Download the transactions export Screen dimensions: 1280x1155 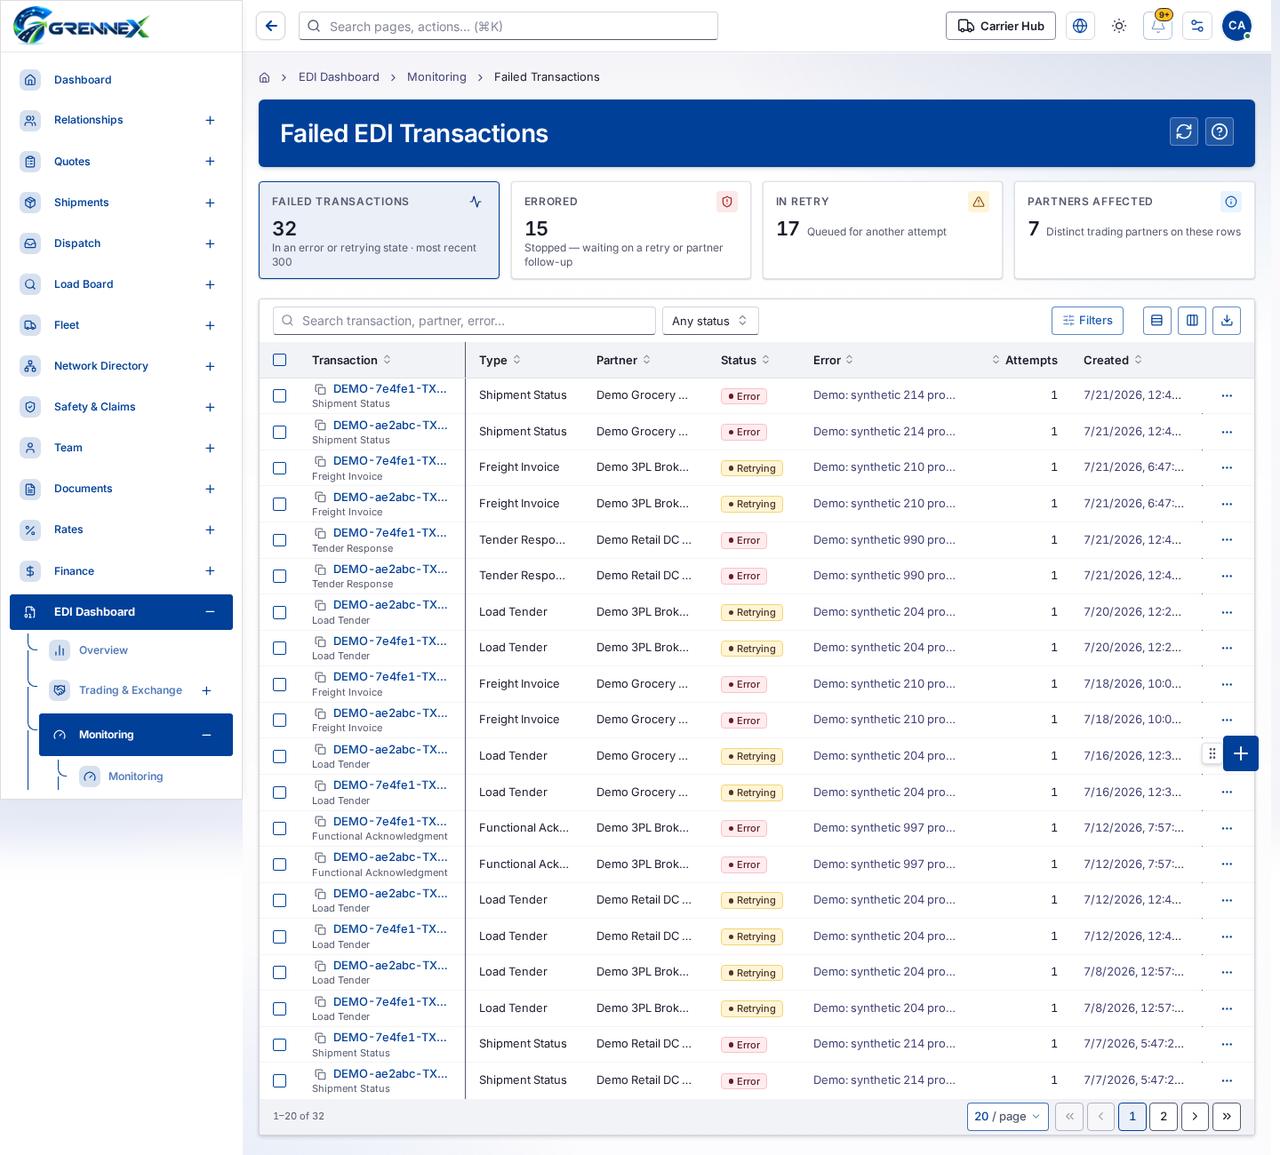[x=1227, y=320]
